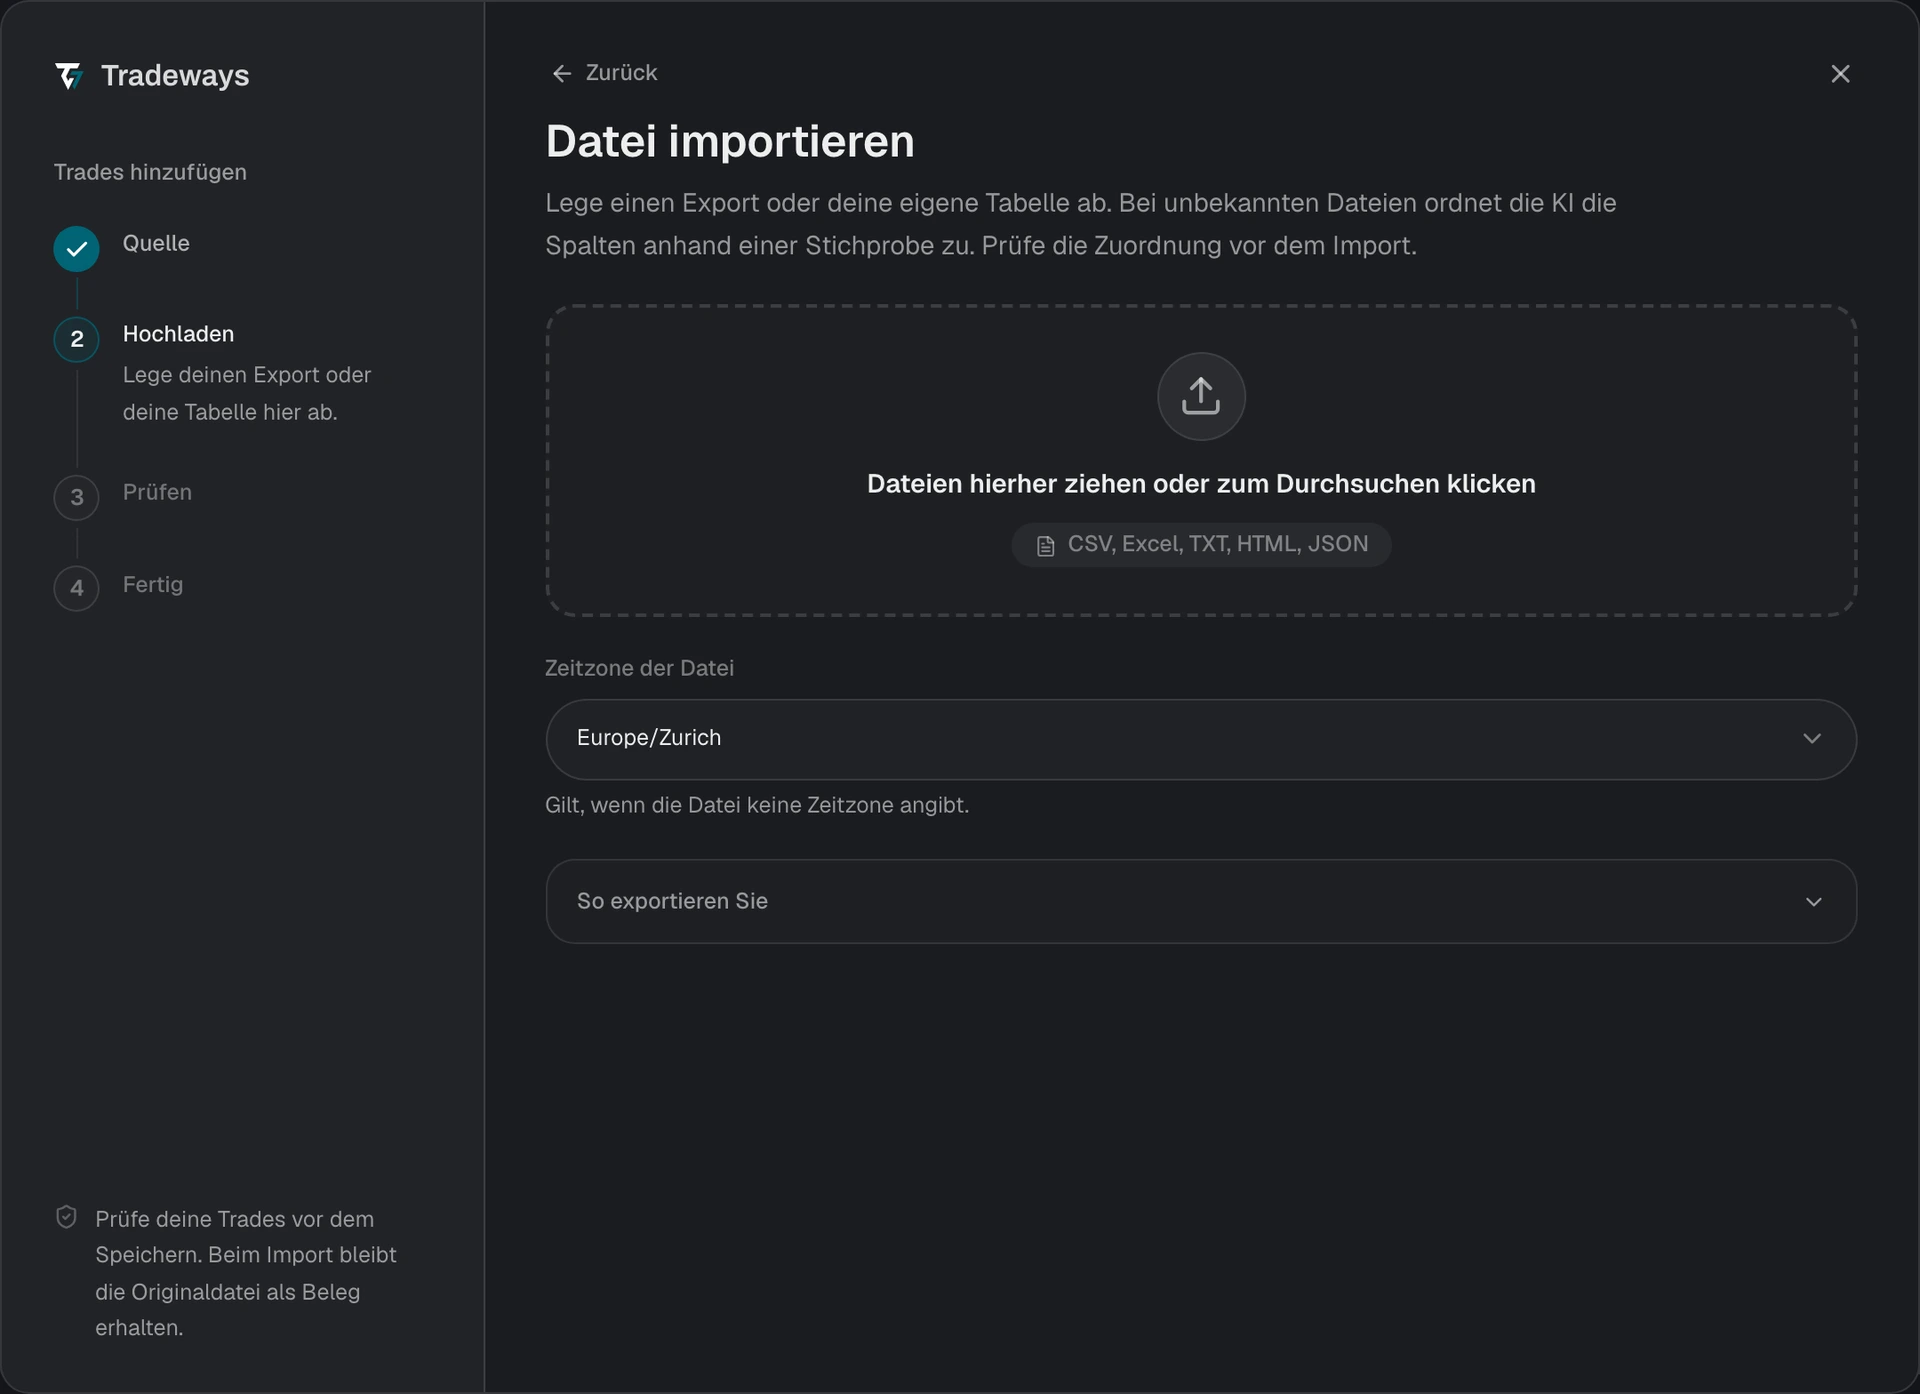This screenshot has height=1394, width=1920.
Task: Select the Prüfen step label
Action: tap(157, 492)
